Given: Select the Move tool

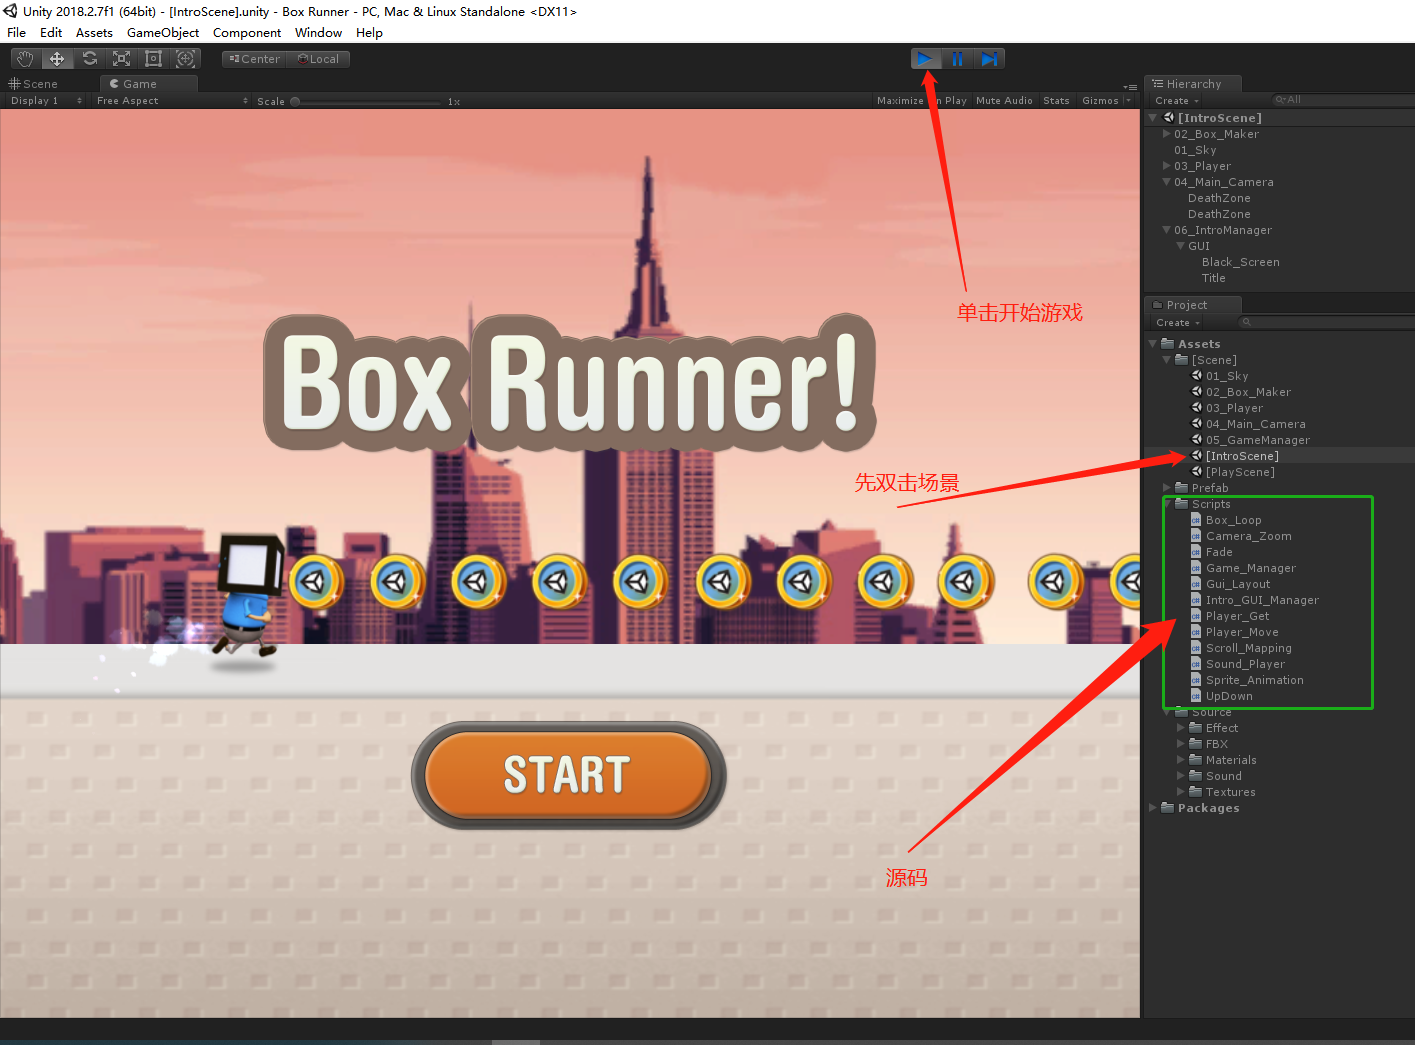Looking at the screenshot, I should pyautogui.click(x=57, y=59).
